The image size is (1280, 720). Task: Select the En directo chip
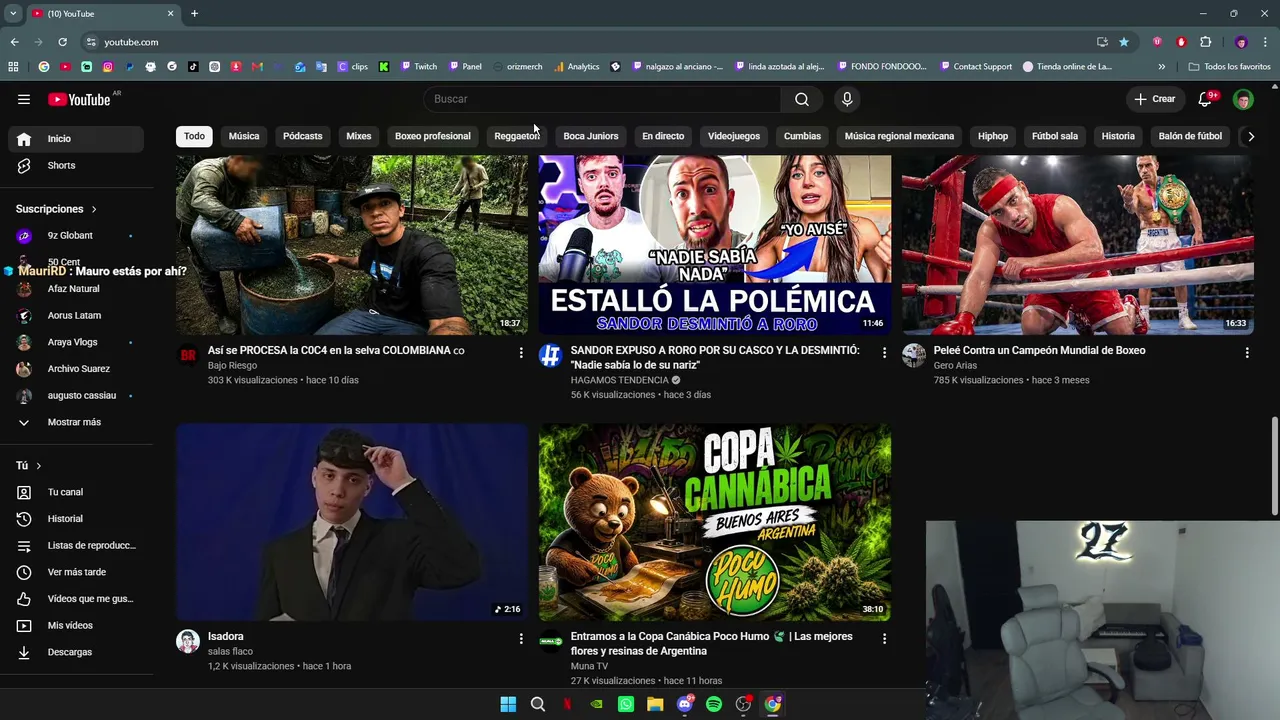click(x=663, y=136)
